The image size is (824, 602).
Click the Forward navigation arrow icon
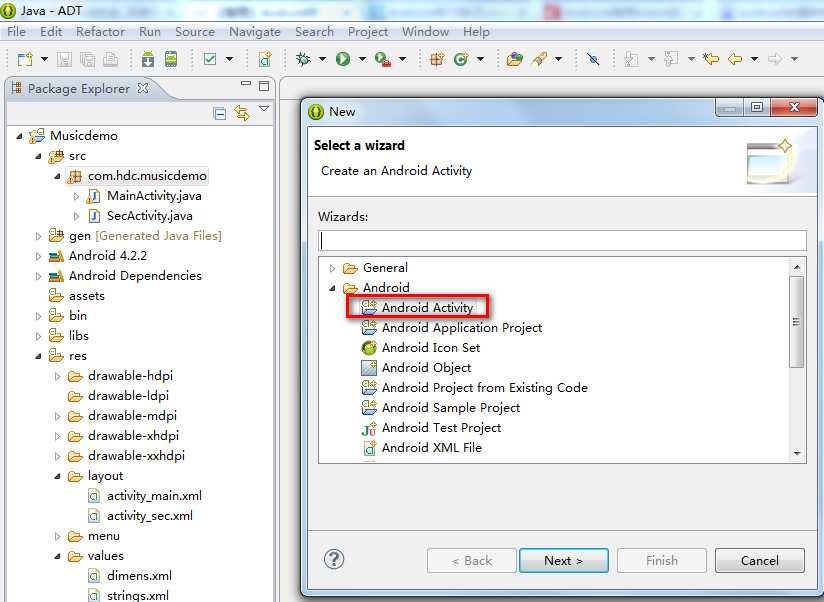click(775, 59)
